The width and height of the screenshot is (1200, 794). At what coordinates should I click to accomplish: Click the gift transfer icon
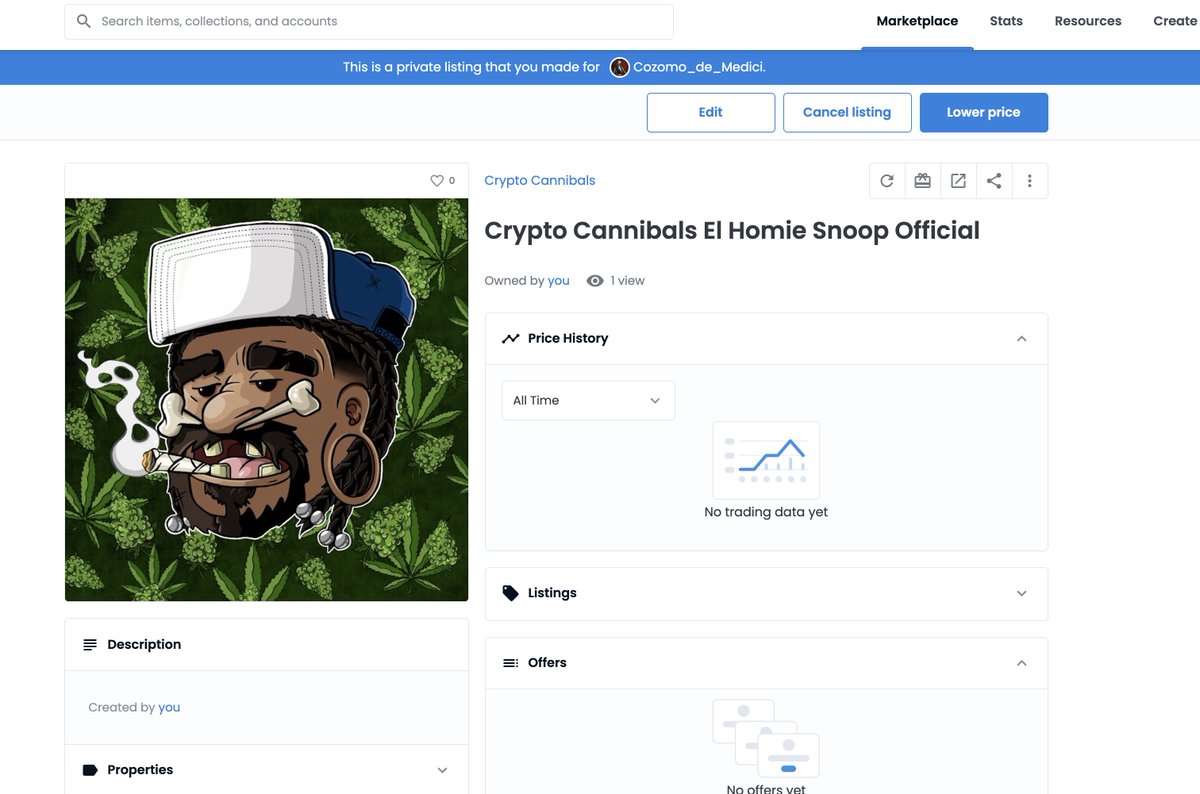point(922,181)
